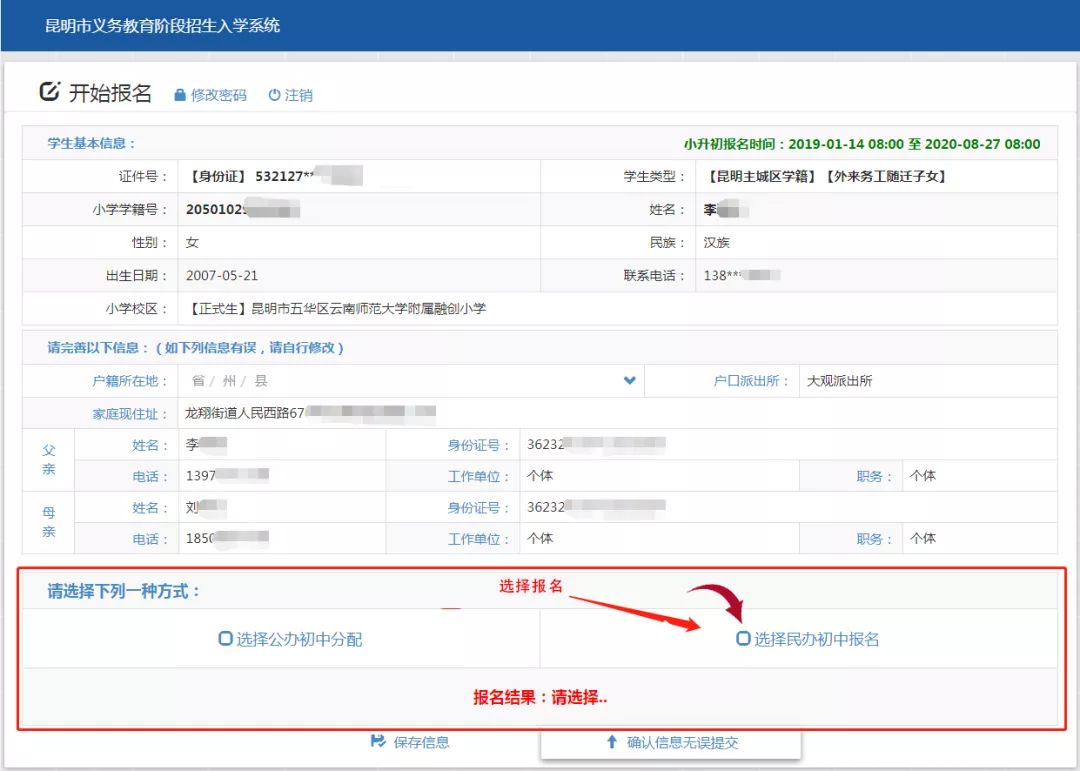Viewport: 1080px width, 771px height.
Task: Check the 选择公办初中分配 option
Action: coord(225,639)
